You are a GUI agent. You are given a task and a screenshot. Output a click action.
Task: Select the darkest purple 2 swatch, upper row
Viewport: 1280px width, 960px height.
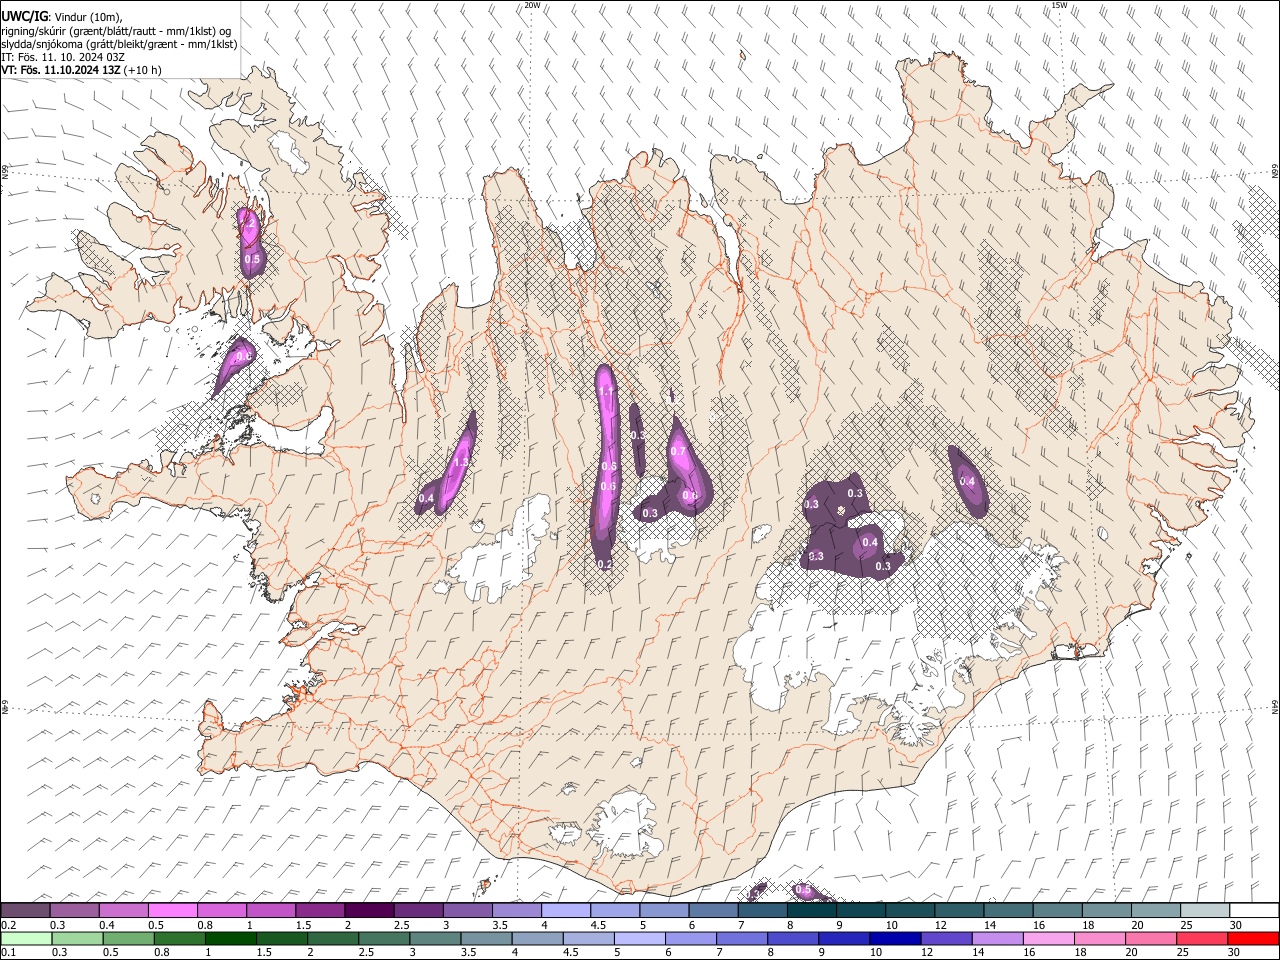(368, 911)
